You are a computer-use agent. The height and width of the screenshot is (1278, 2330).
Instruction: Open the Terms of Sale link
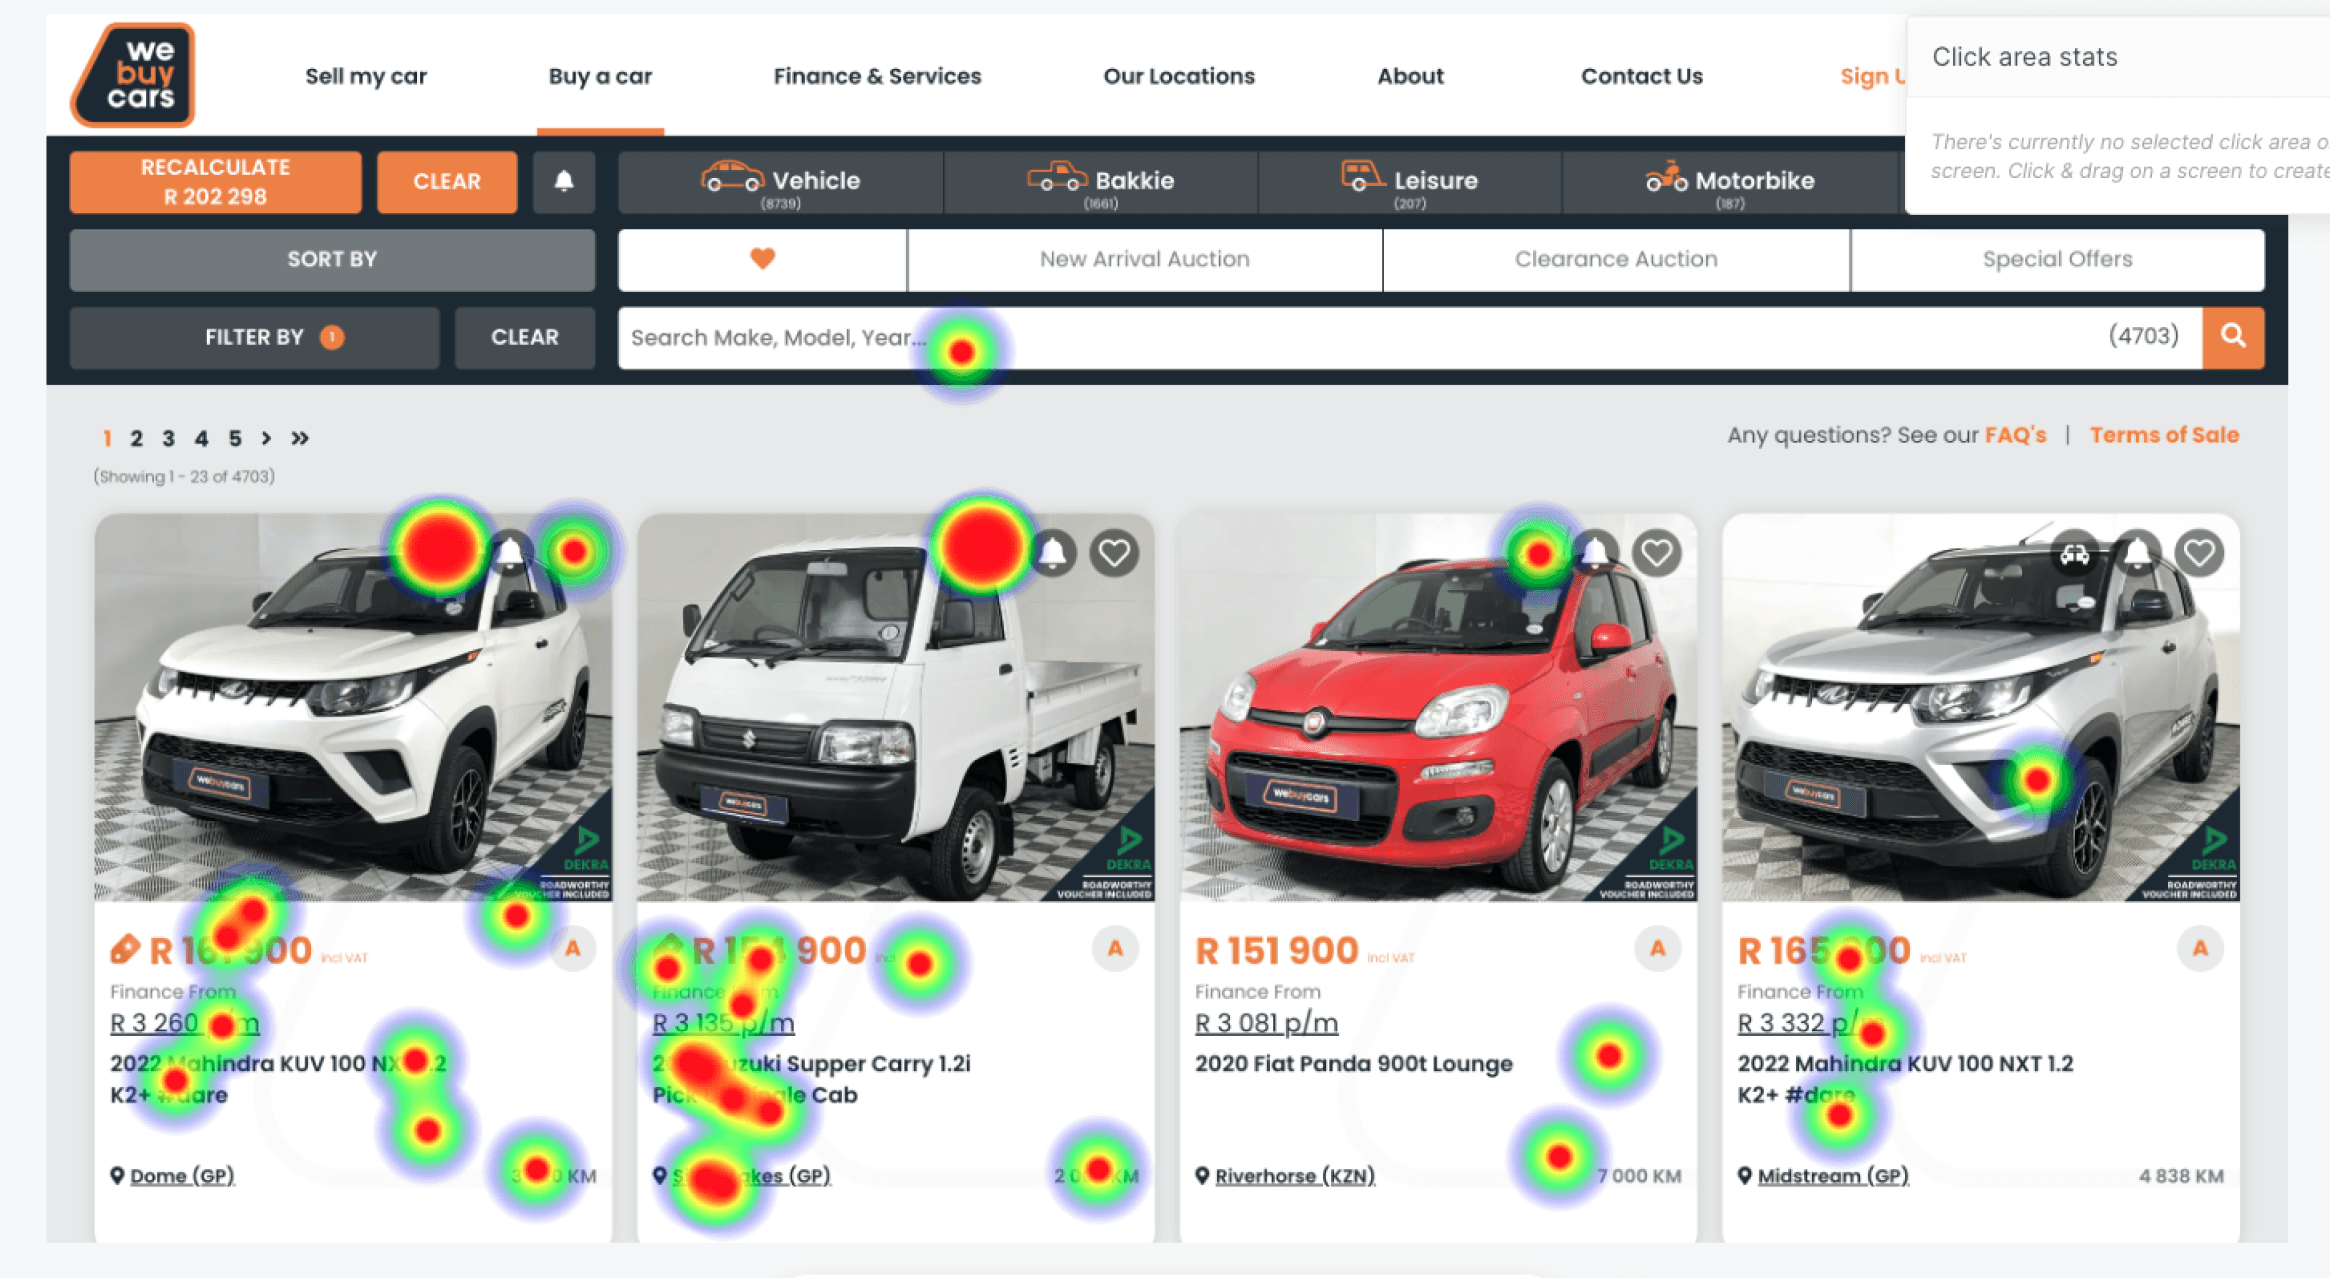coord(2164,435)
